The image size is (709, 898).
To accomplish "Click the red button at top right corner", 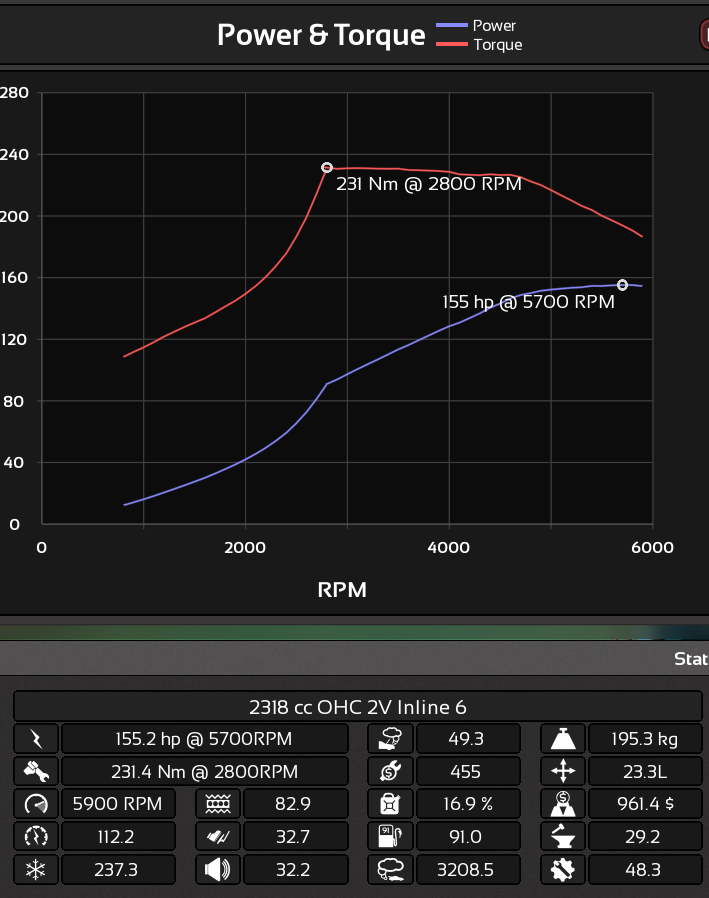I will (x=703, y=35).
